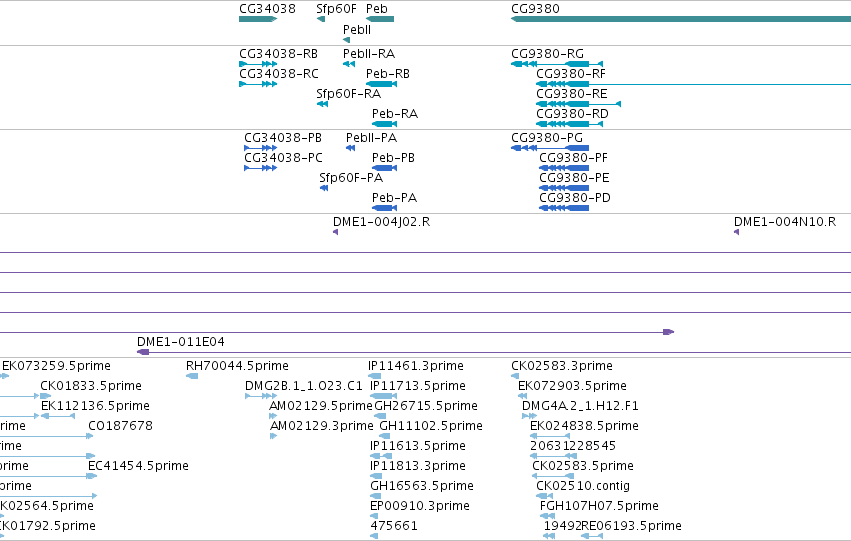The image size is (851, 541).
Task: Select transcript Peb-RB
Action: pyautogui.click(x=381, y=84)
